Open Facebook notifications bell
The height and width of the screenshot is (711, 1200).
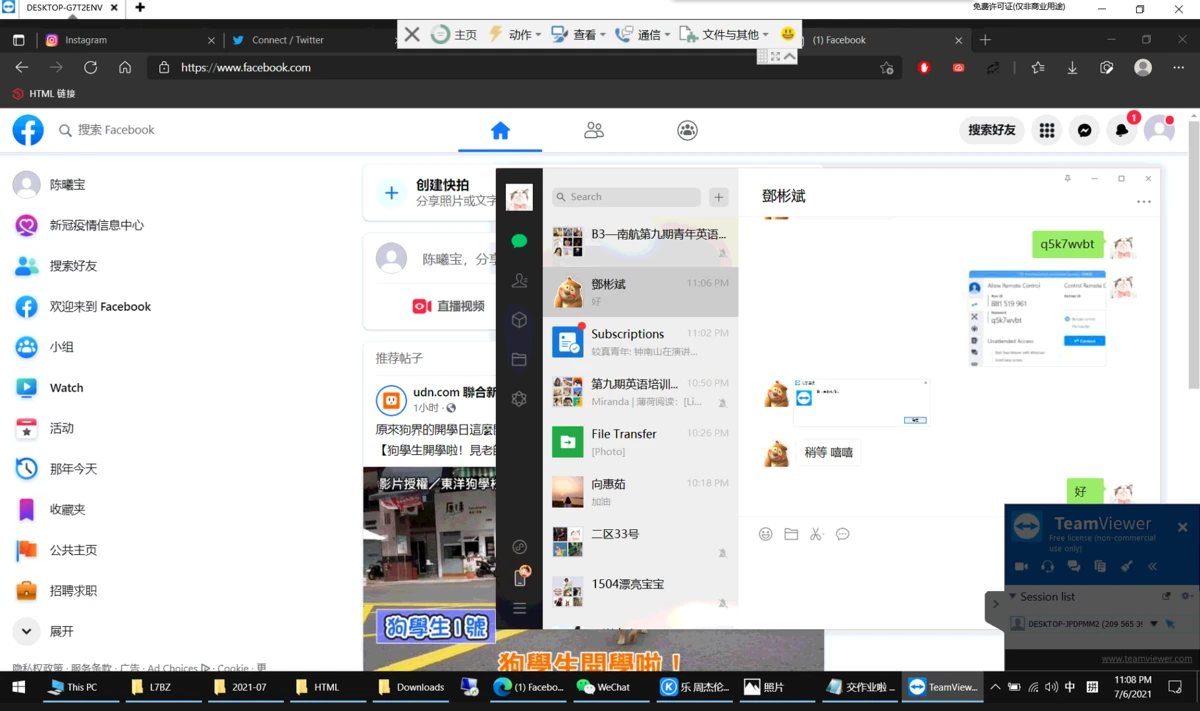pos(1121,130)
